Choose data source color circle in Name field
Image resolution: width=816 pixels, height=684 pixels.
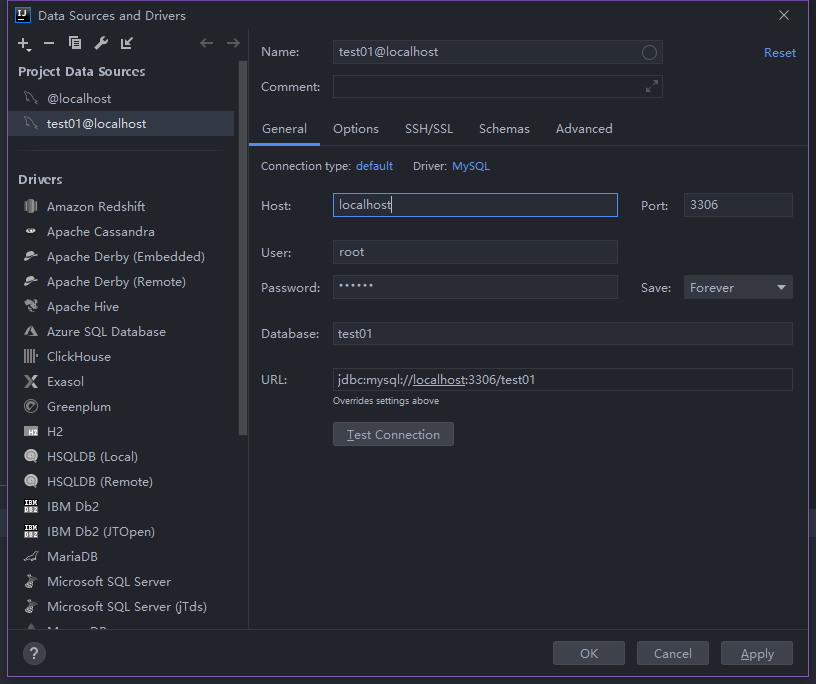point(649,53)
